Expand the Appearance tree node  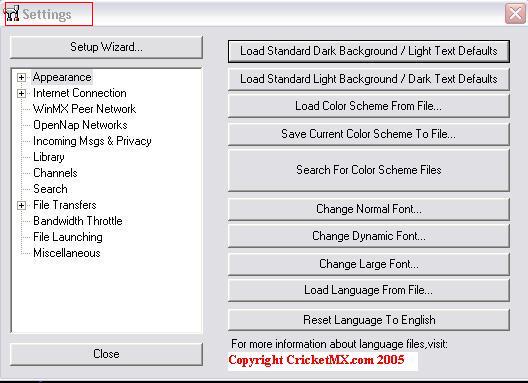(x=21, y=77)
